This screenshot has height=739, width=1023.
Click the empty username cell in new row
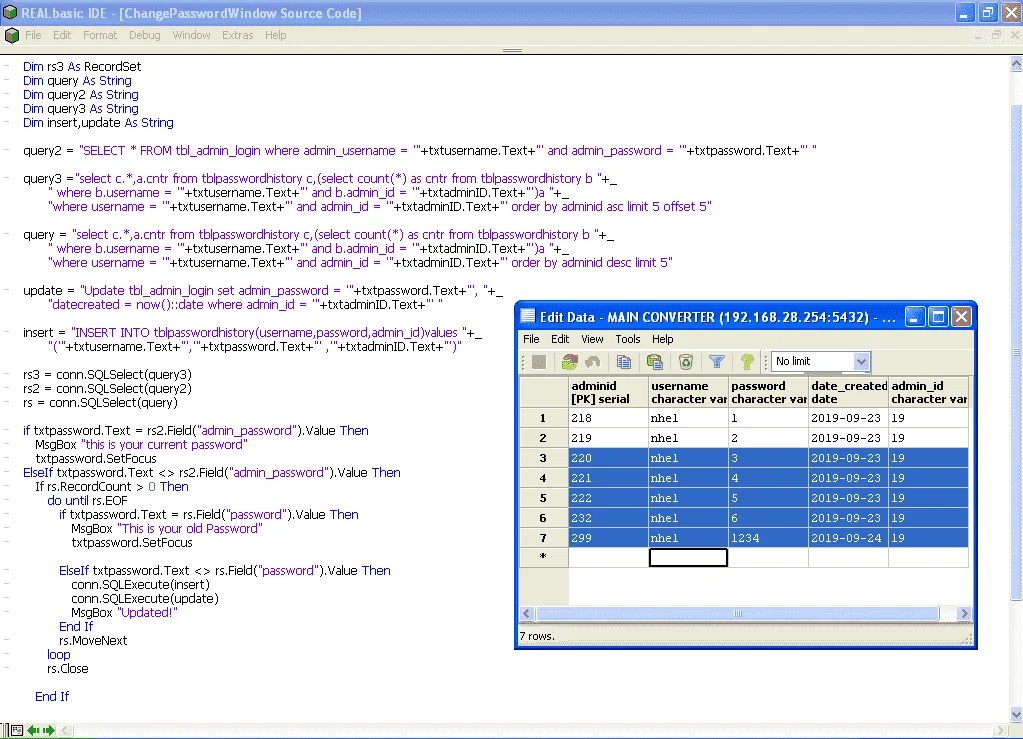pyautogui.click(x=688, y=558)
